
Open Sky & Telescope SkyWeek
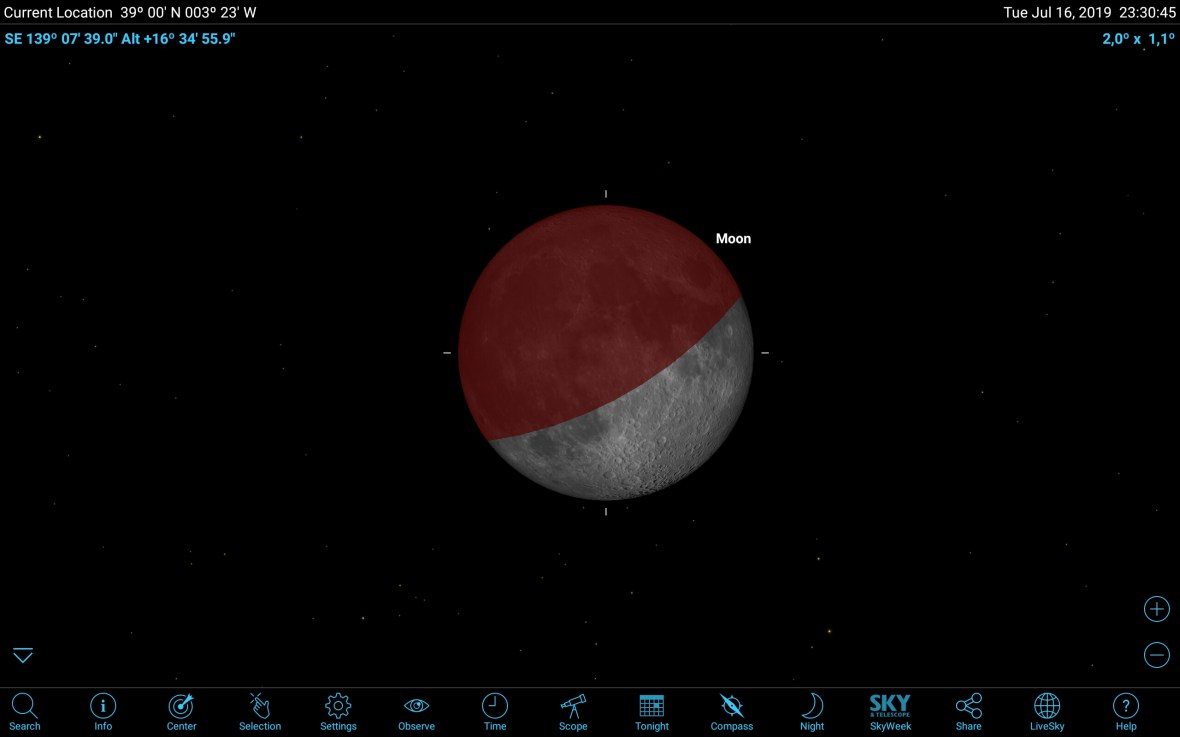[890, 711]
